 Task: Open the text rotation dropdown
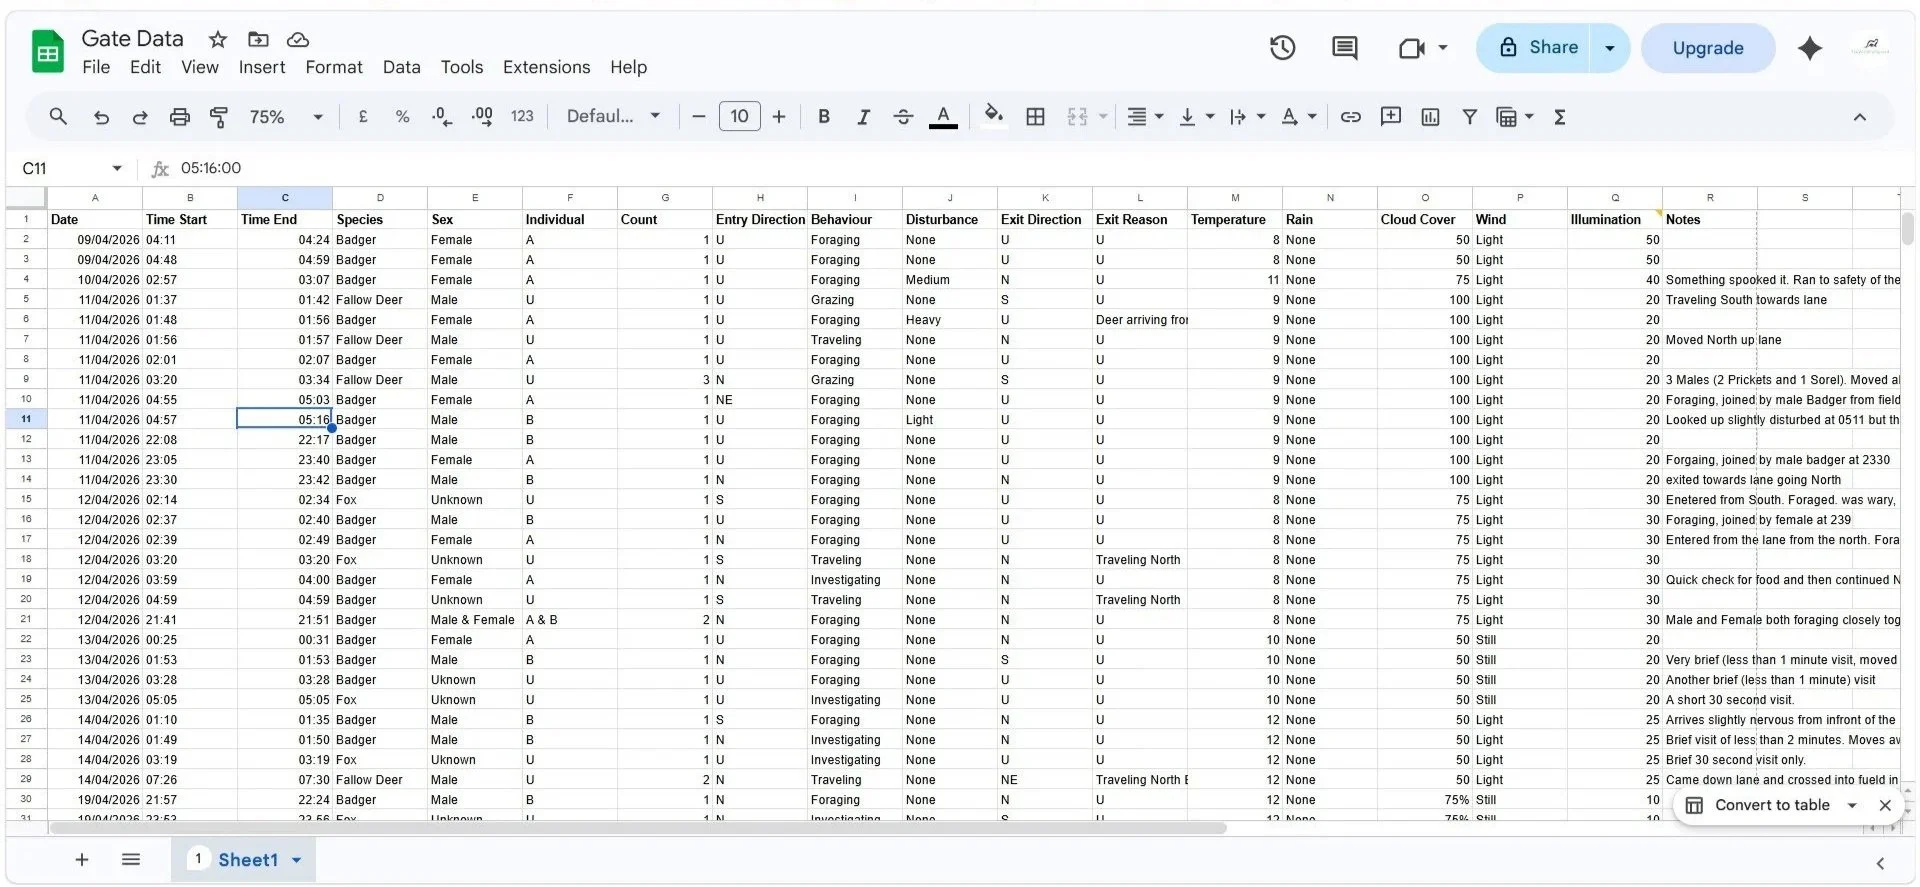pos(1299,117)
